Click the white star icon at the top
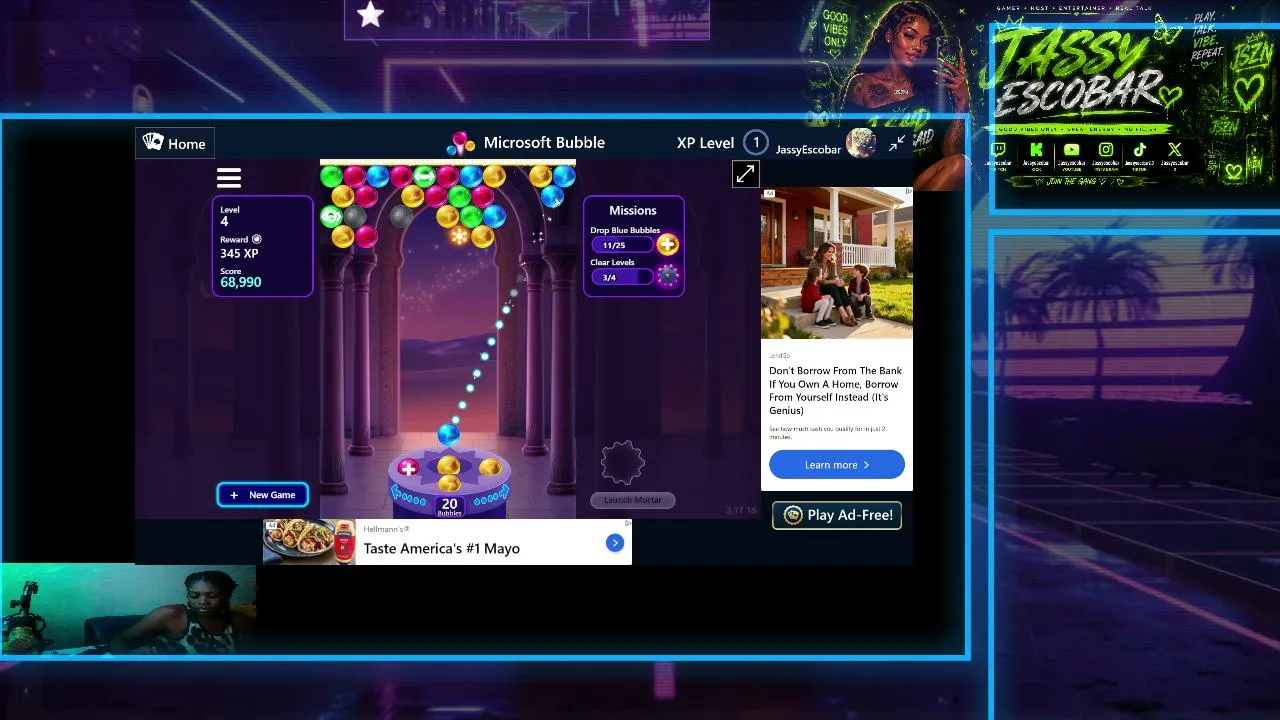Viewport: 1280px width, 720px height. [x=370, y=14]
